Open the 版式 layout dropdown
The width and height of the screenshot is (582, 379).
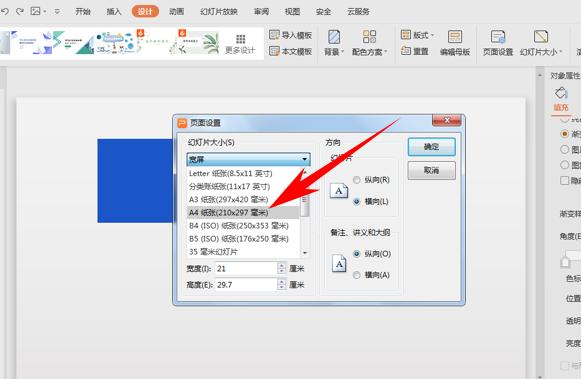[418, 35]
